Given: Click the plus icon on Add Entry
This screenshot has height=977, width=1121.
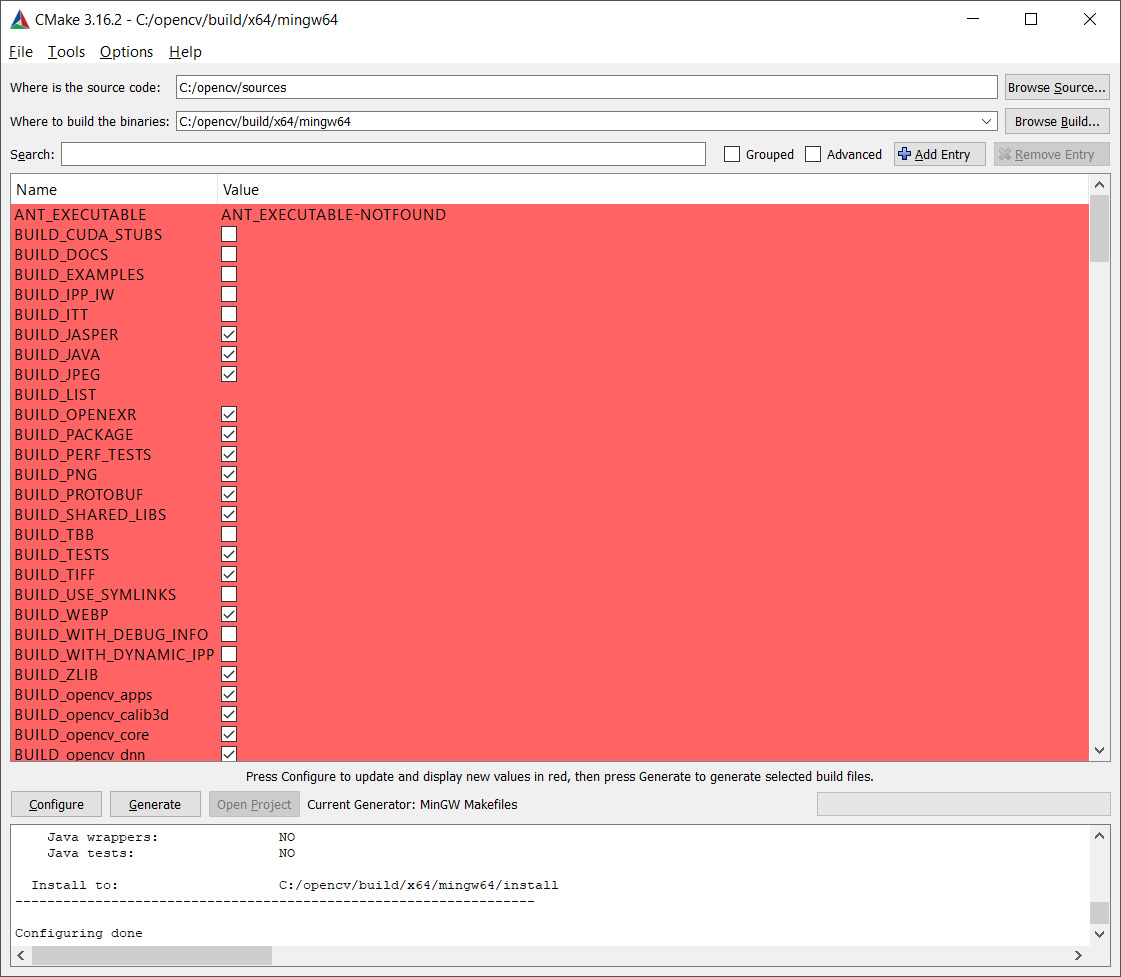Looking at the screenshot, I should pos(904,154).
